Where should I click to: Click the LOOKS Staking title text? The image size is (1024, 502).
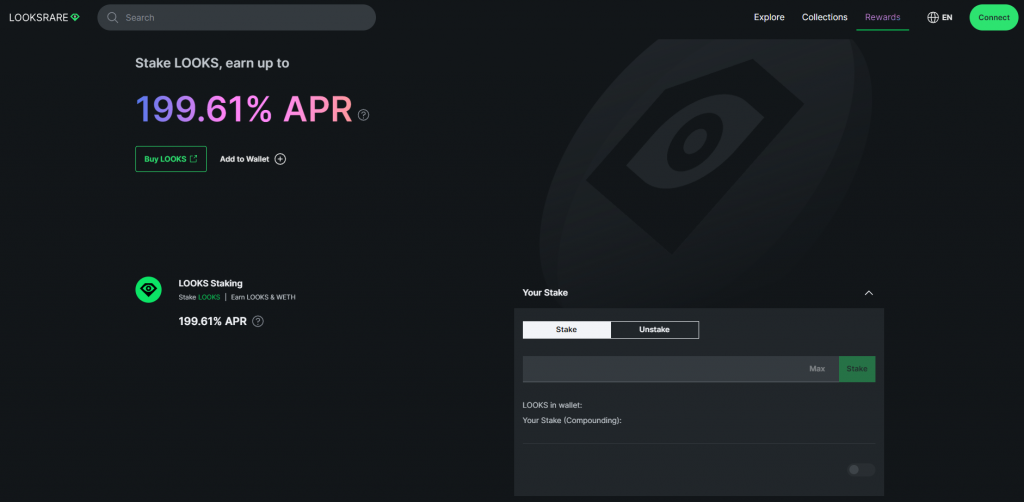[210, 283]
